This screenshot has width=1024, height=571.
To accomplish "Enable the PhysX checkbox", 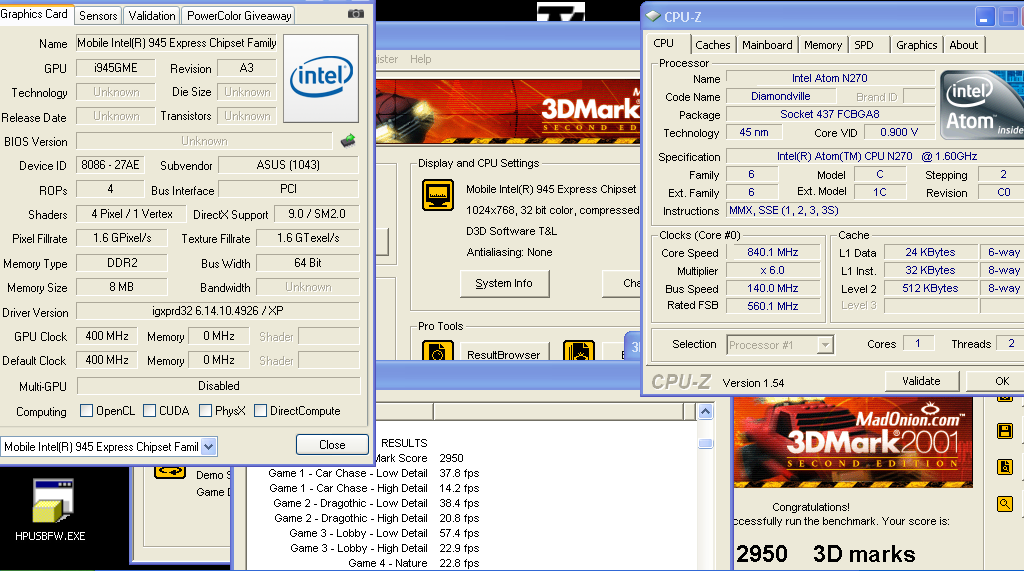I will [205, 410].
